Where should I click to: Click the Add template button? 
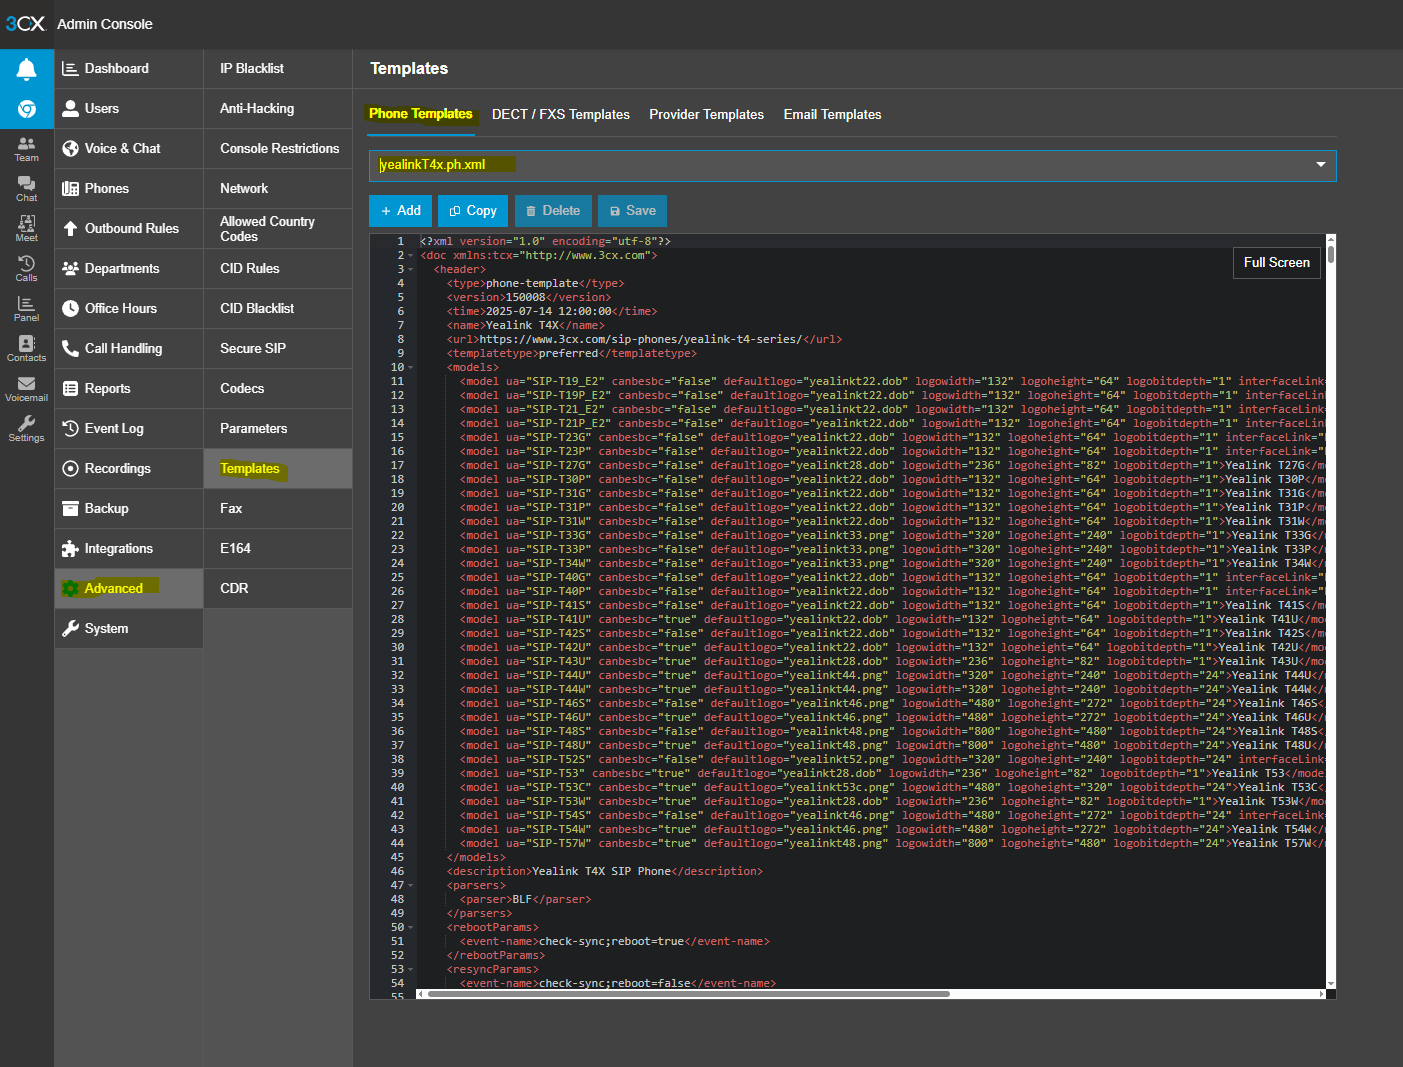[x=400, y=211]
